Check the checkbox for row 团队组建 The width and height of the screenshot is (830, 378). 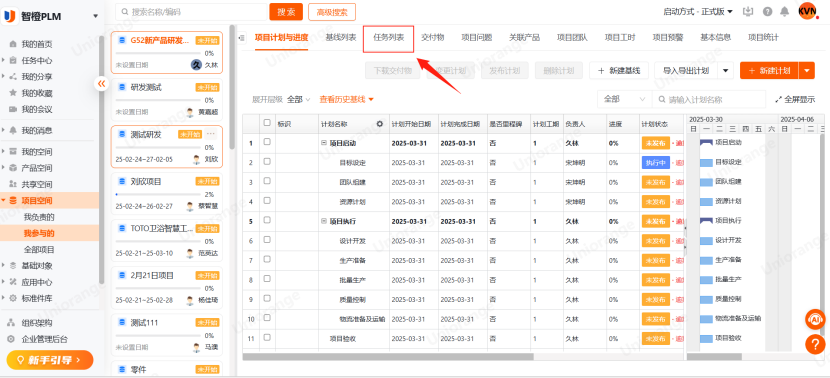(x=267, y=181)
